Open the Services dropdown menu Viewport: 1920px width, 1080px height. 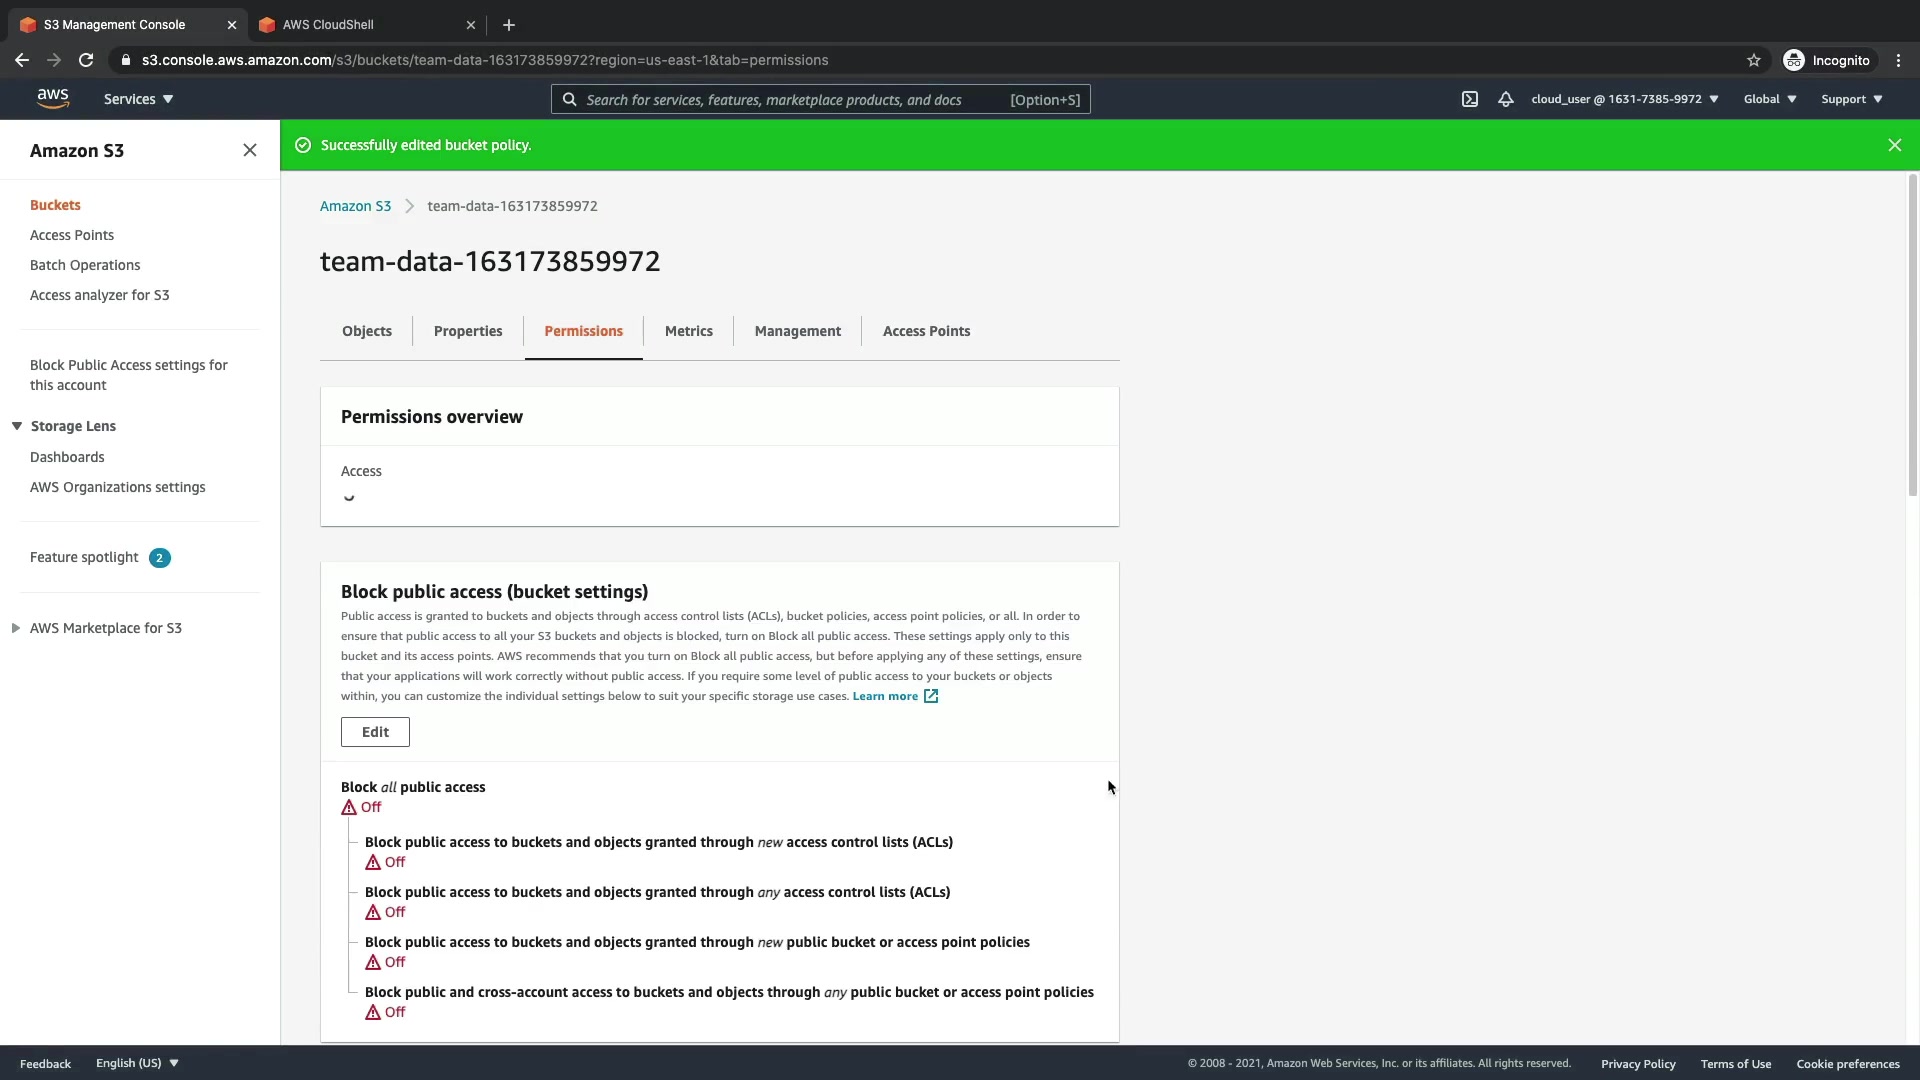pyautogui.click(x=138, y=99)
